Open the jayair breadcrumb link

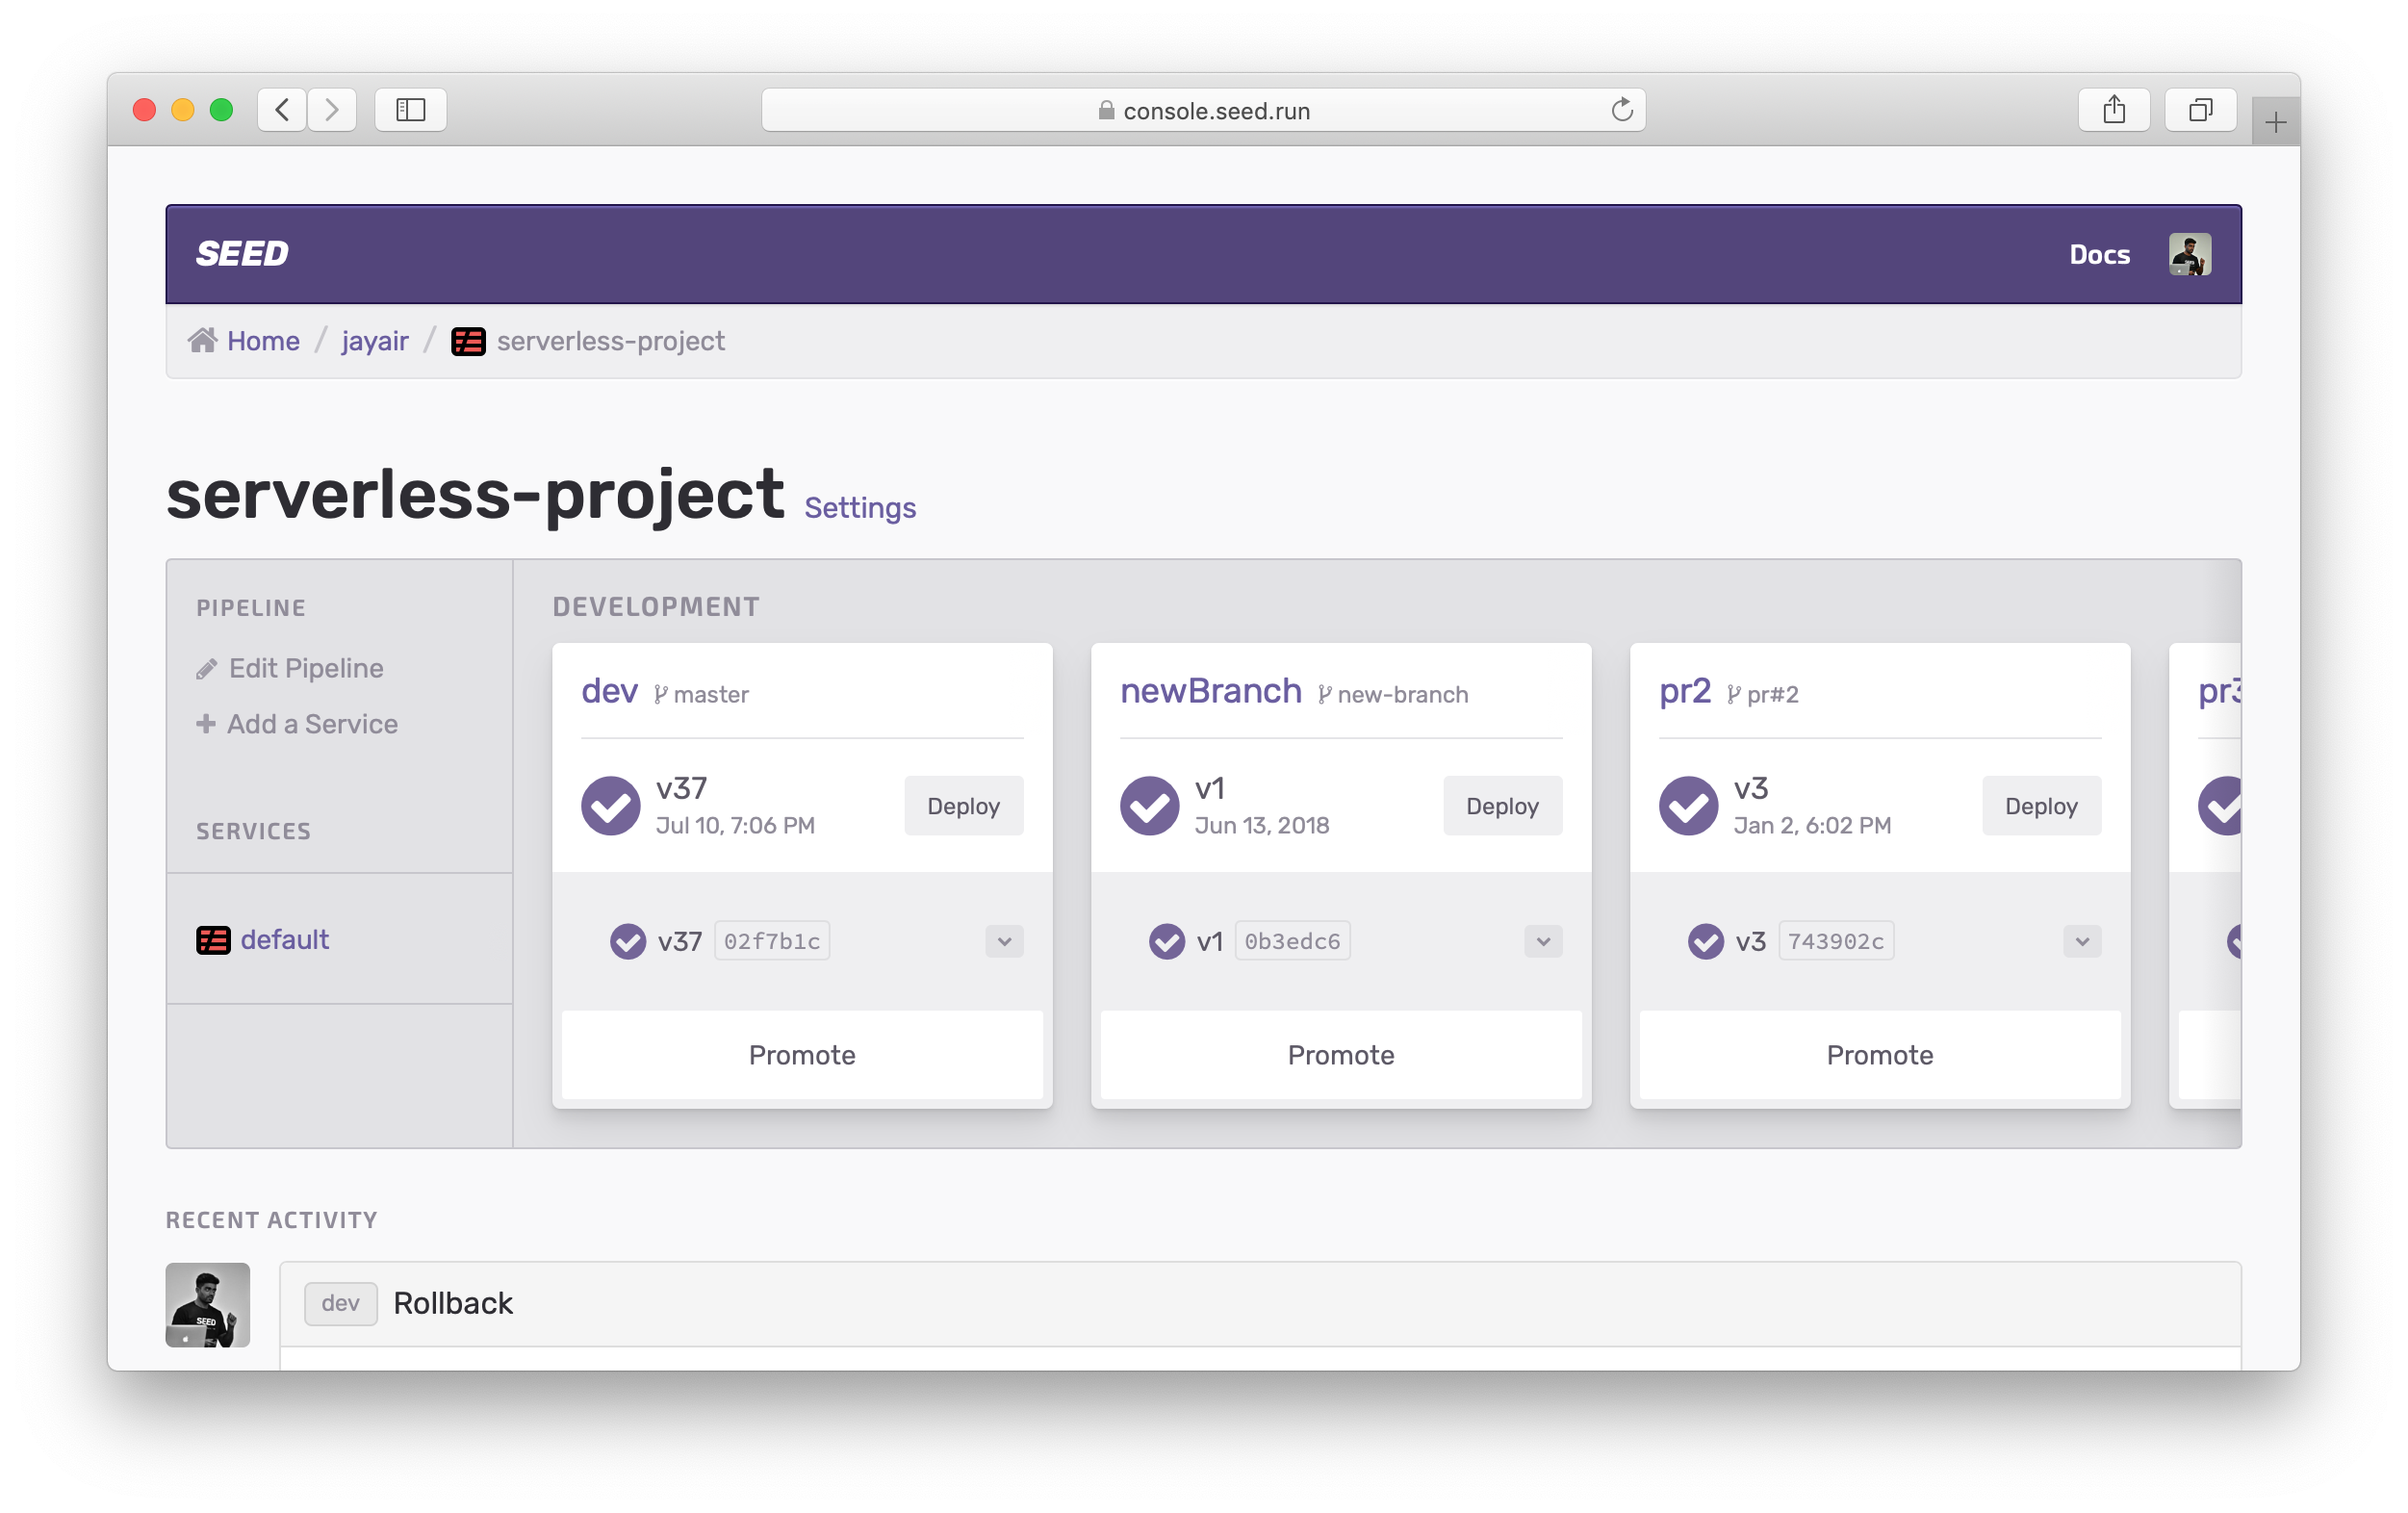pyautogui.click(x=374, y=341)
